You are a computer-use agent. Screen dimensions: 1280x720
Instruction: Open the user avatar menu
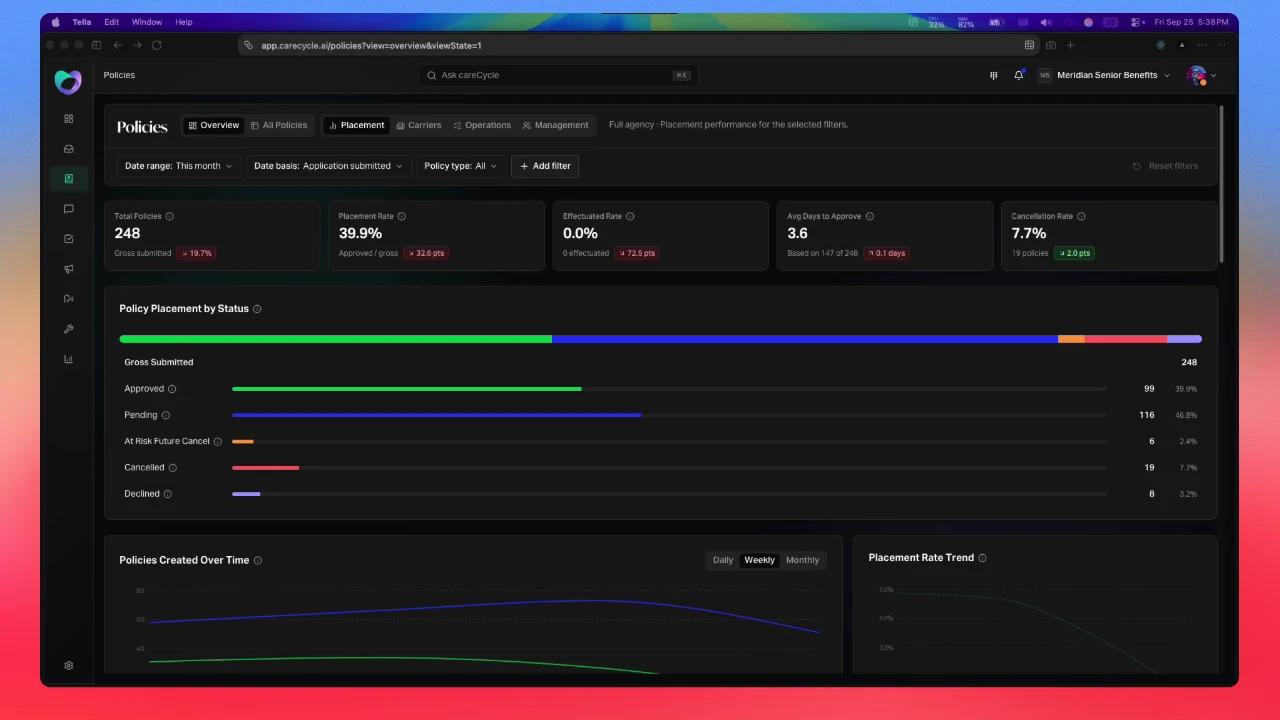pyautogui.click(x=1201, y=75)
